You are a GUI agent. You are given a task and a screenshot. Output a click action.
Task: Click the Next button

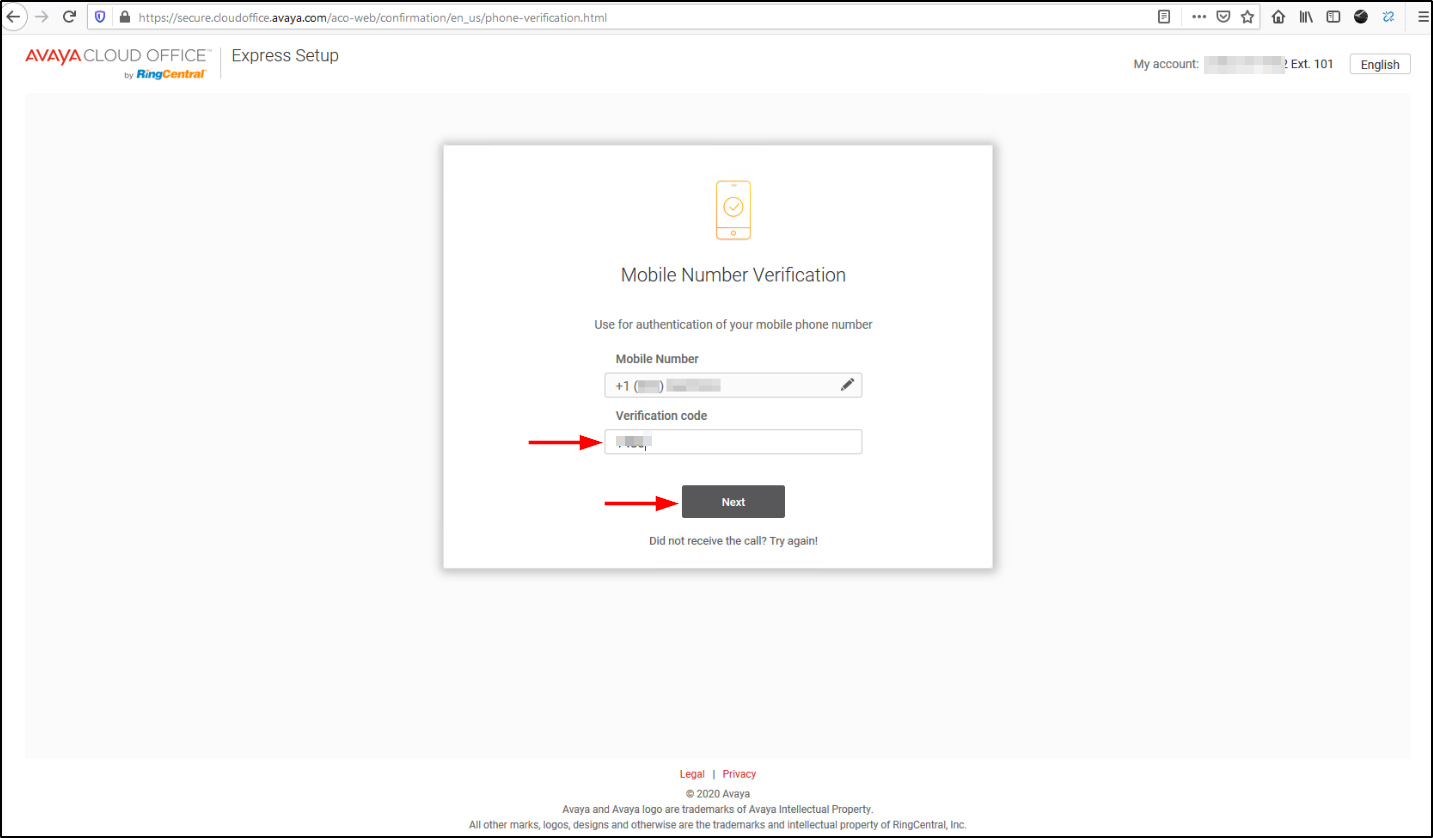coord(733,502)
